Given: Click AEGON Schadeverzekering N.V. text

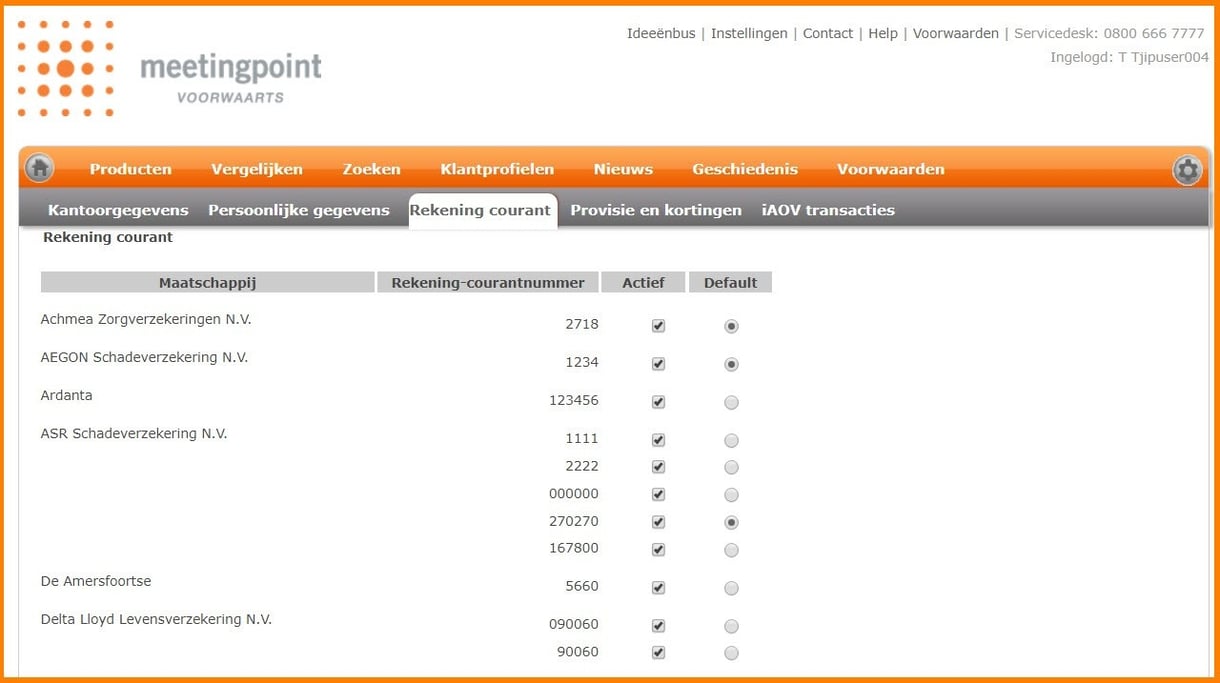Looking at the screenshot, I should coord(144,357).
